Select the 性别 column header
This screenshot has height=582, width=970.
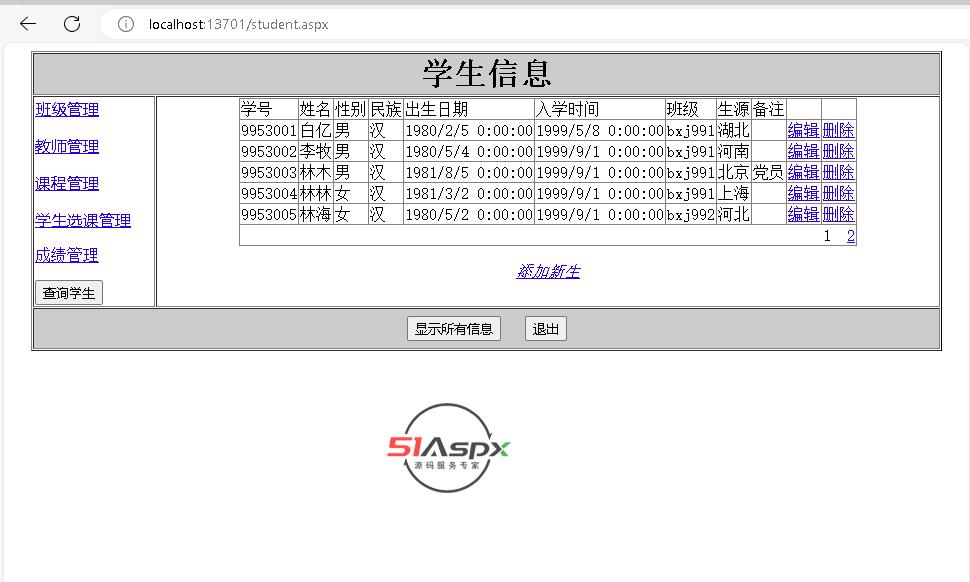351,109
